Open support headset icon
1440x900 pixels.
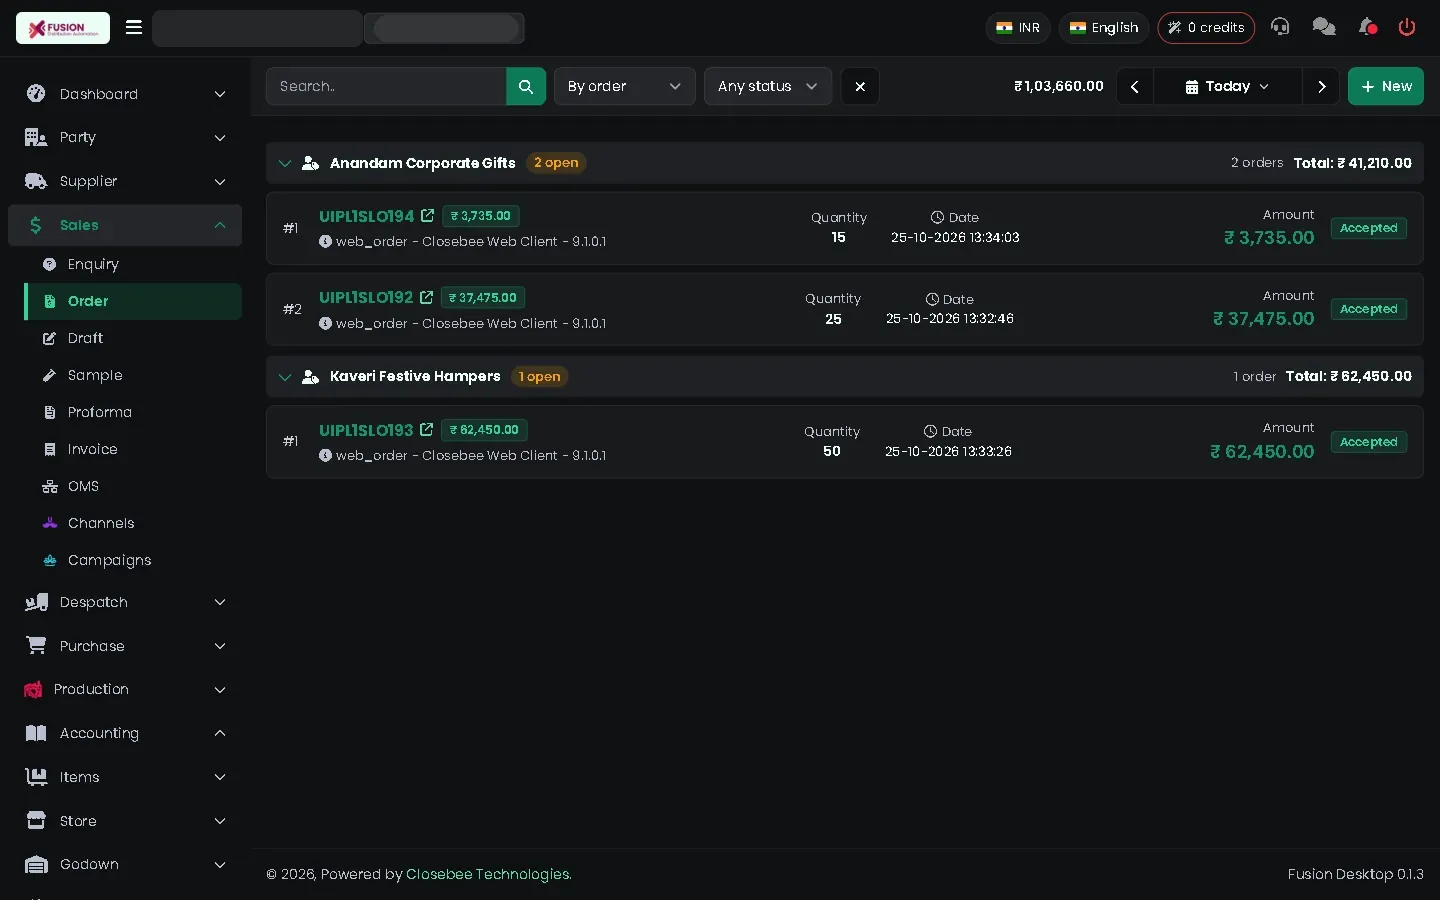tap(1280, 27)
